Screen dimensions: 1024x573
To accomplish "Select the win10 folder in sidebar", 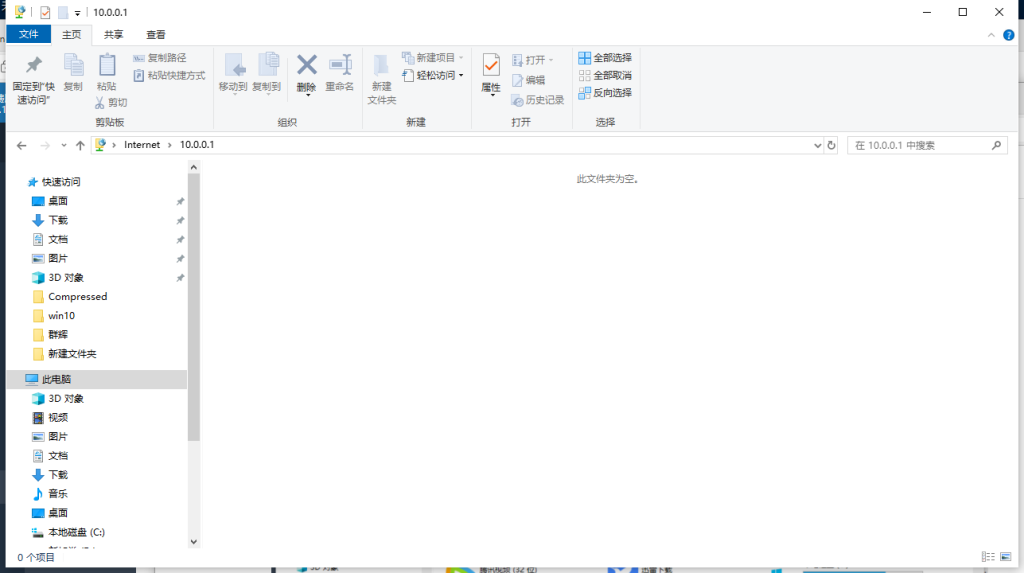I will [x=61, y=316].
